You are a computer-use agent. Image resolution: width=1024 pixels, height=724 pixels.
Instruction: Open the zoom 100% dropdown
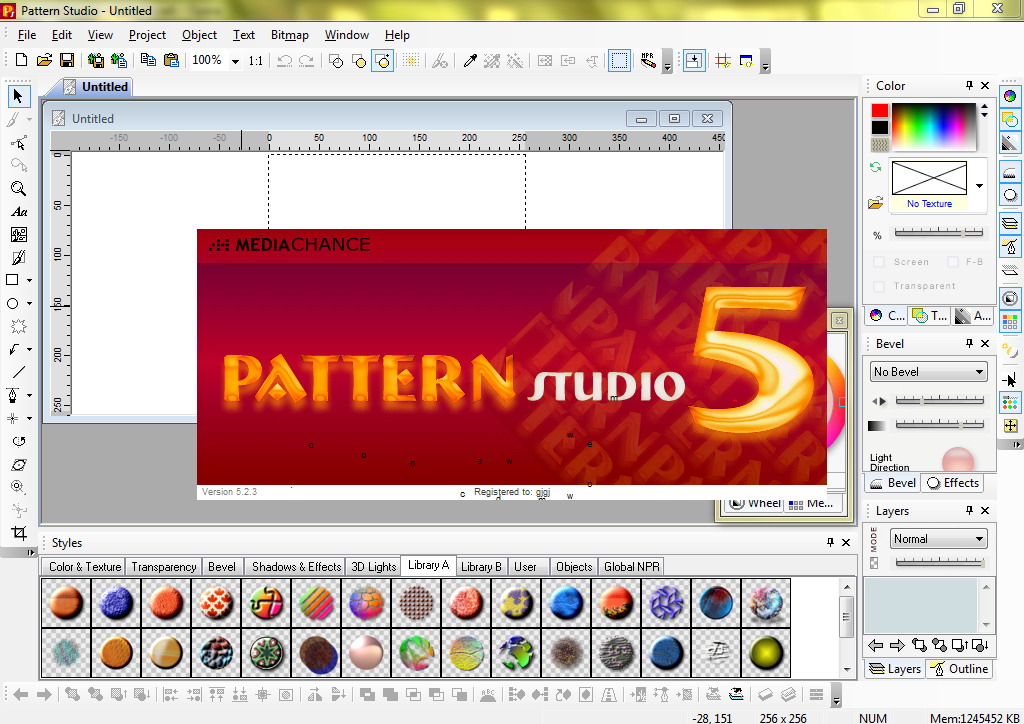(x=235, y=61)
